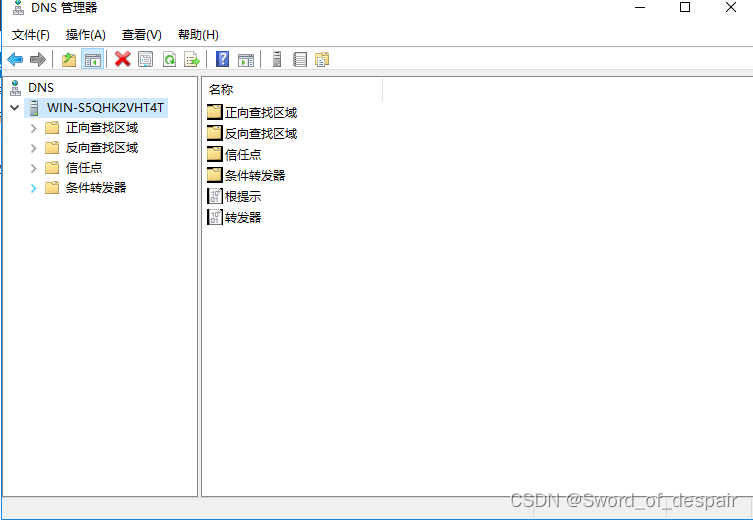Toggle the Show/Hide action pane icon

pyautogui.click(x=246, y=60)
